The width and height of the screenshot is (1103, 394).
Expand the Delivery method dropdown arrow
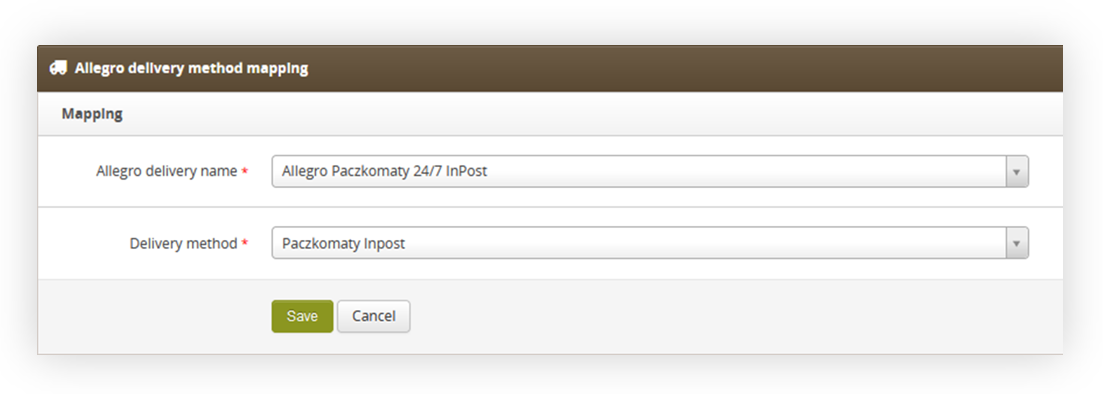coord(1016,243)
